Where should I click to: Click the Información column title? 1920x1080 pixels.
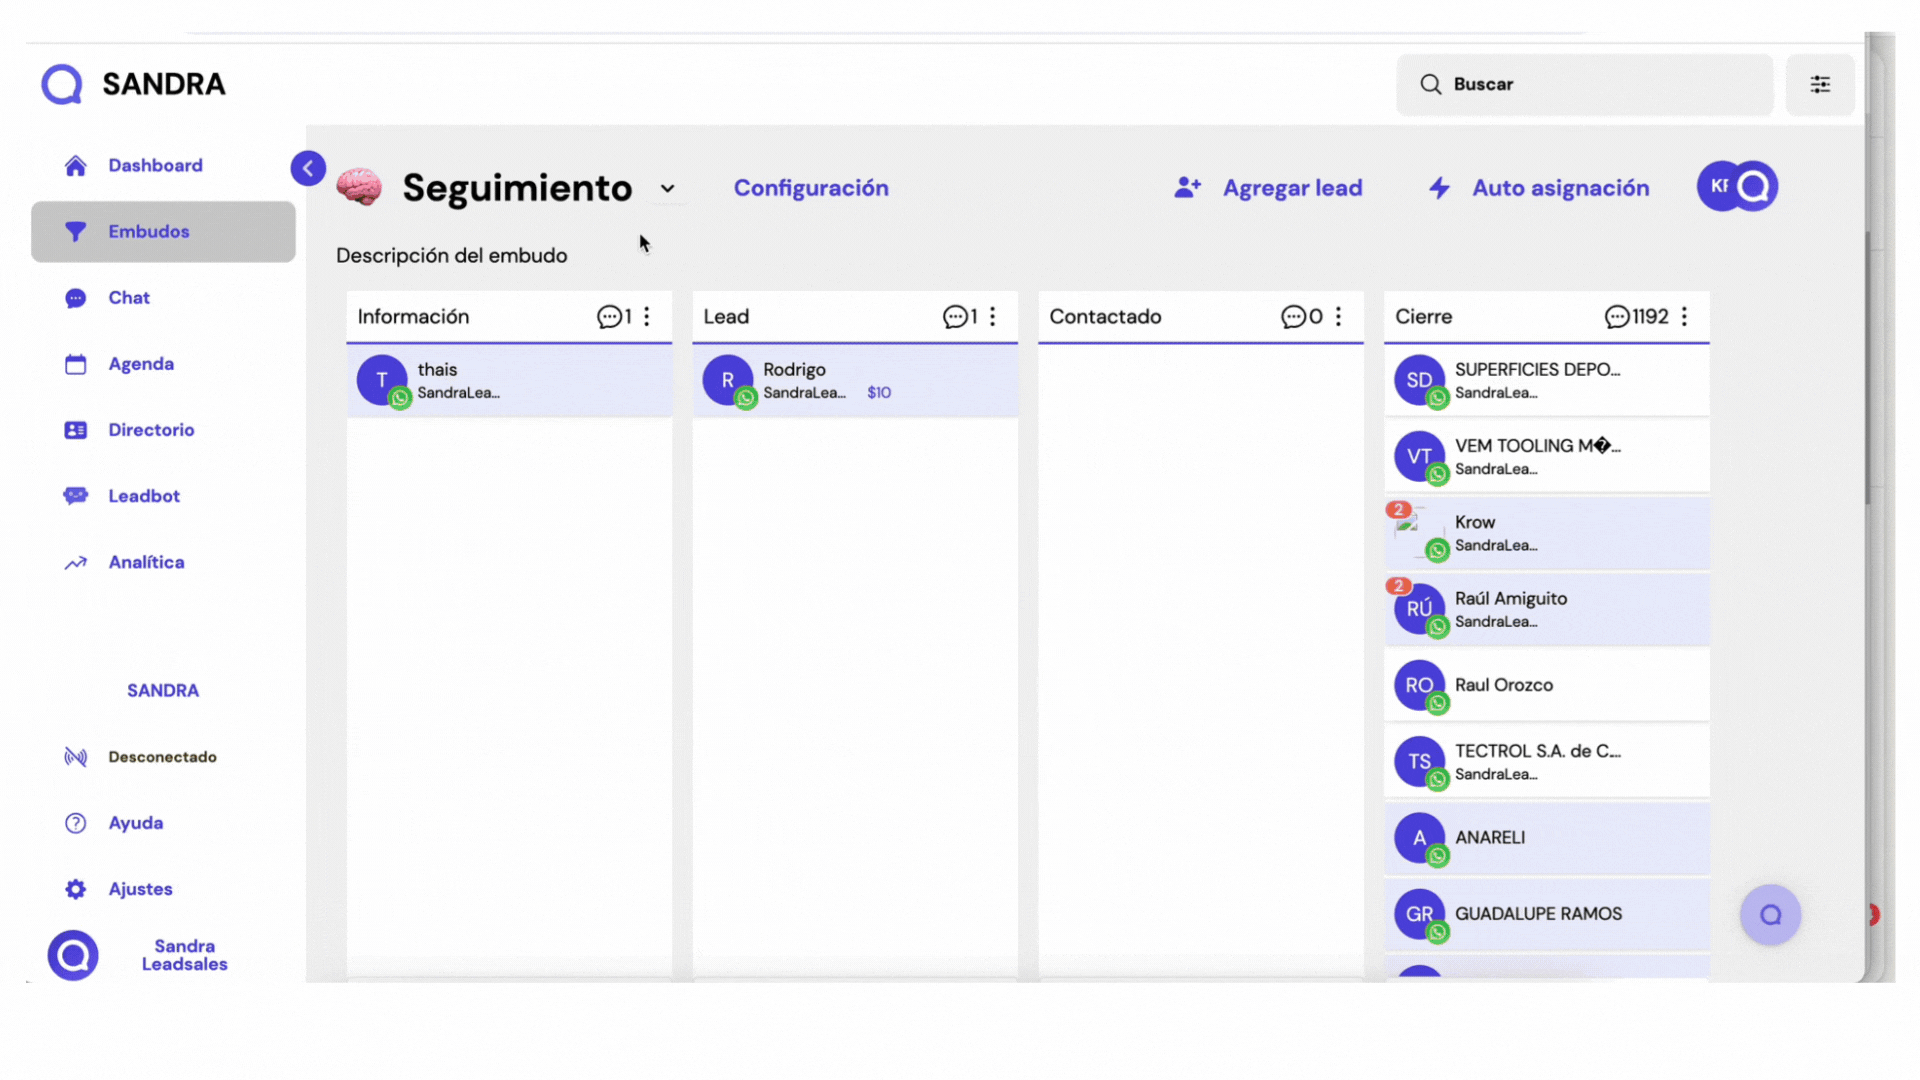tap(413, 317)
